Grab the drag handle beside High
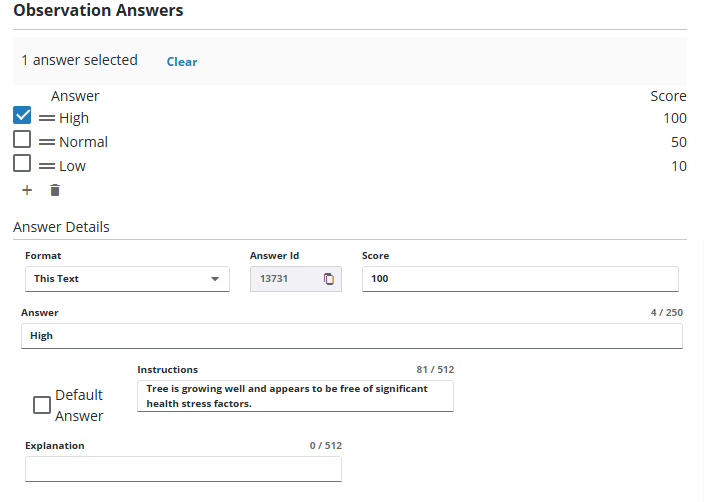Viewport: 704px width, 502px height. (47, 118)
